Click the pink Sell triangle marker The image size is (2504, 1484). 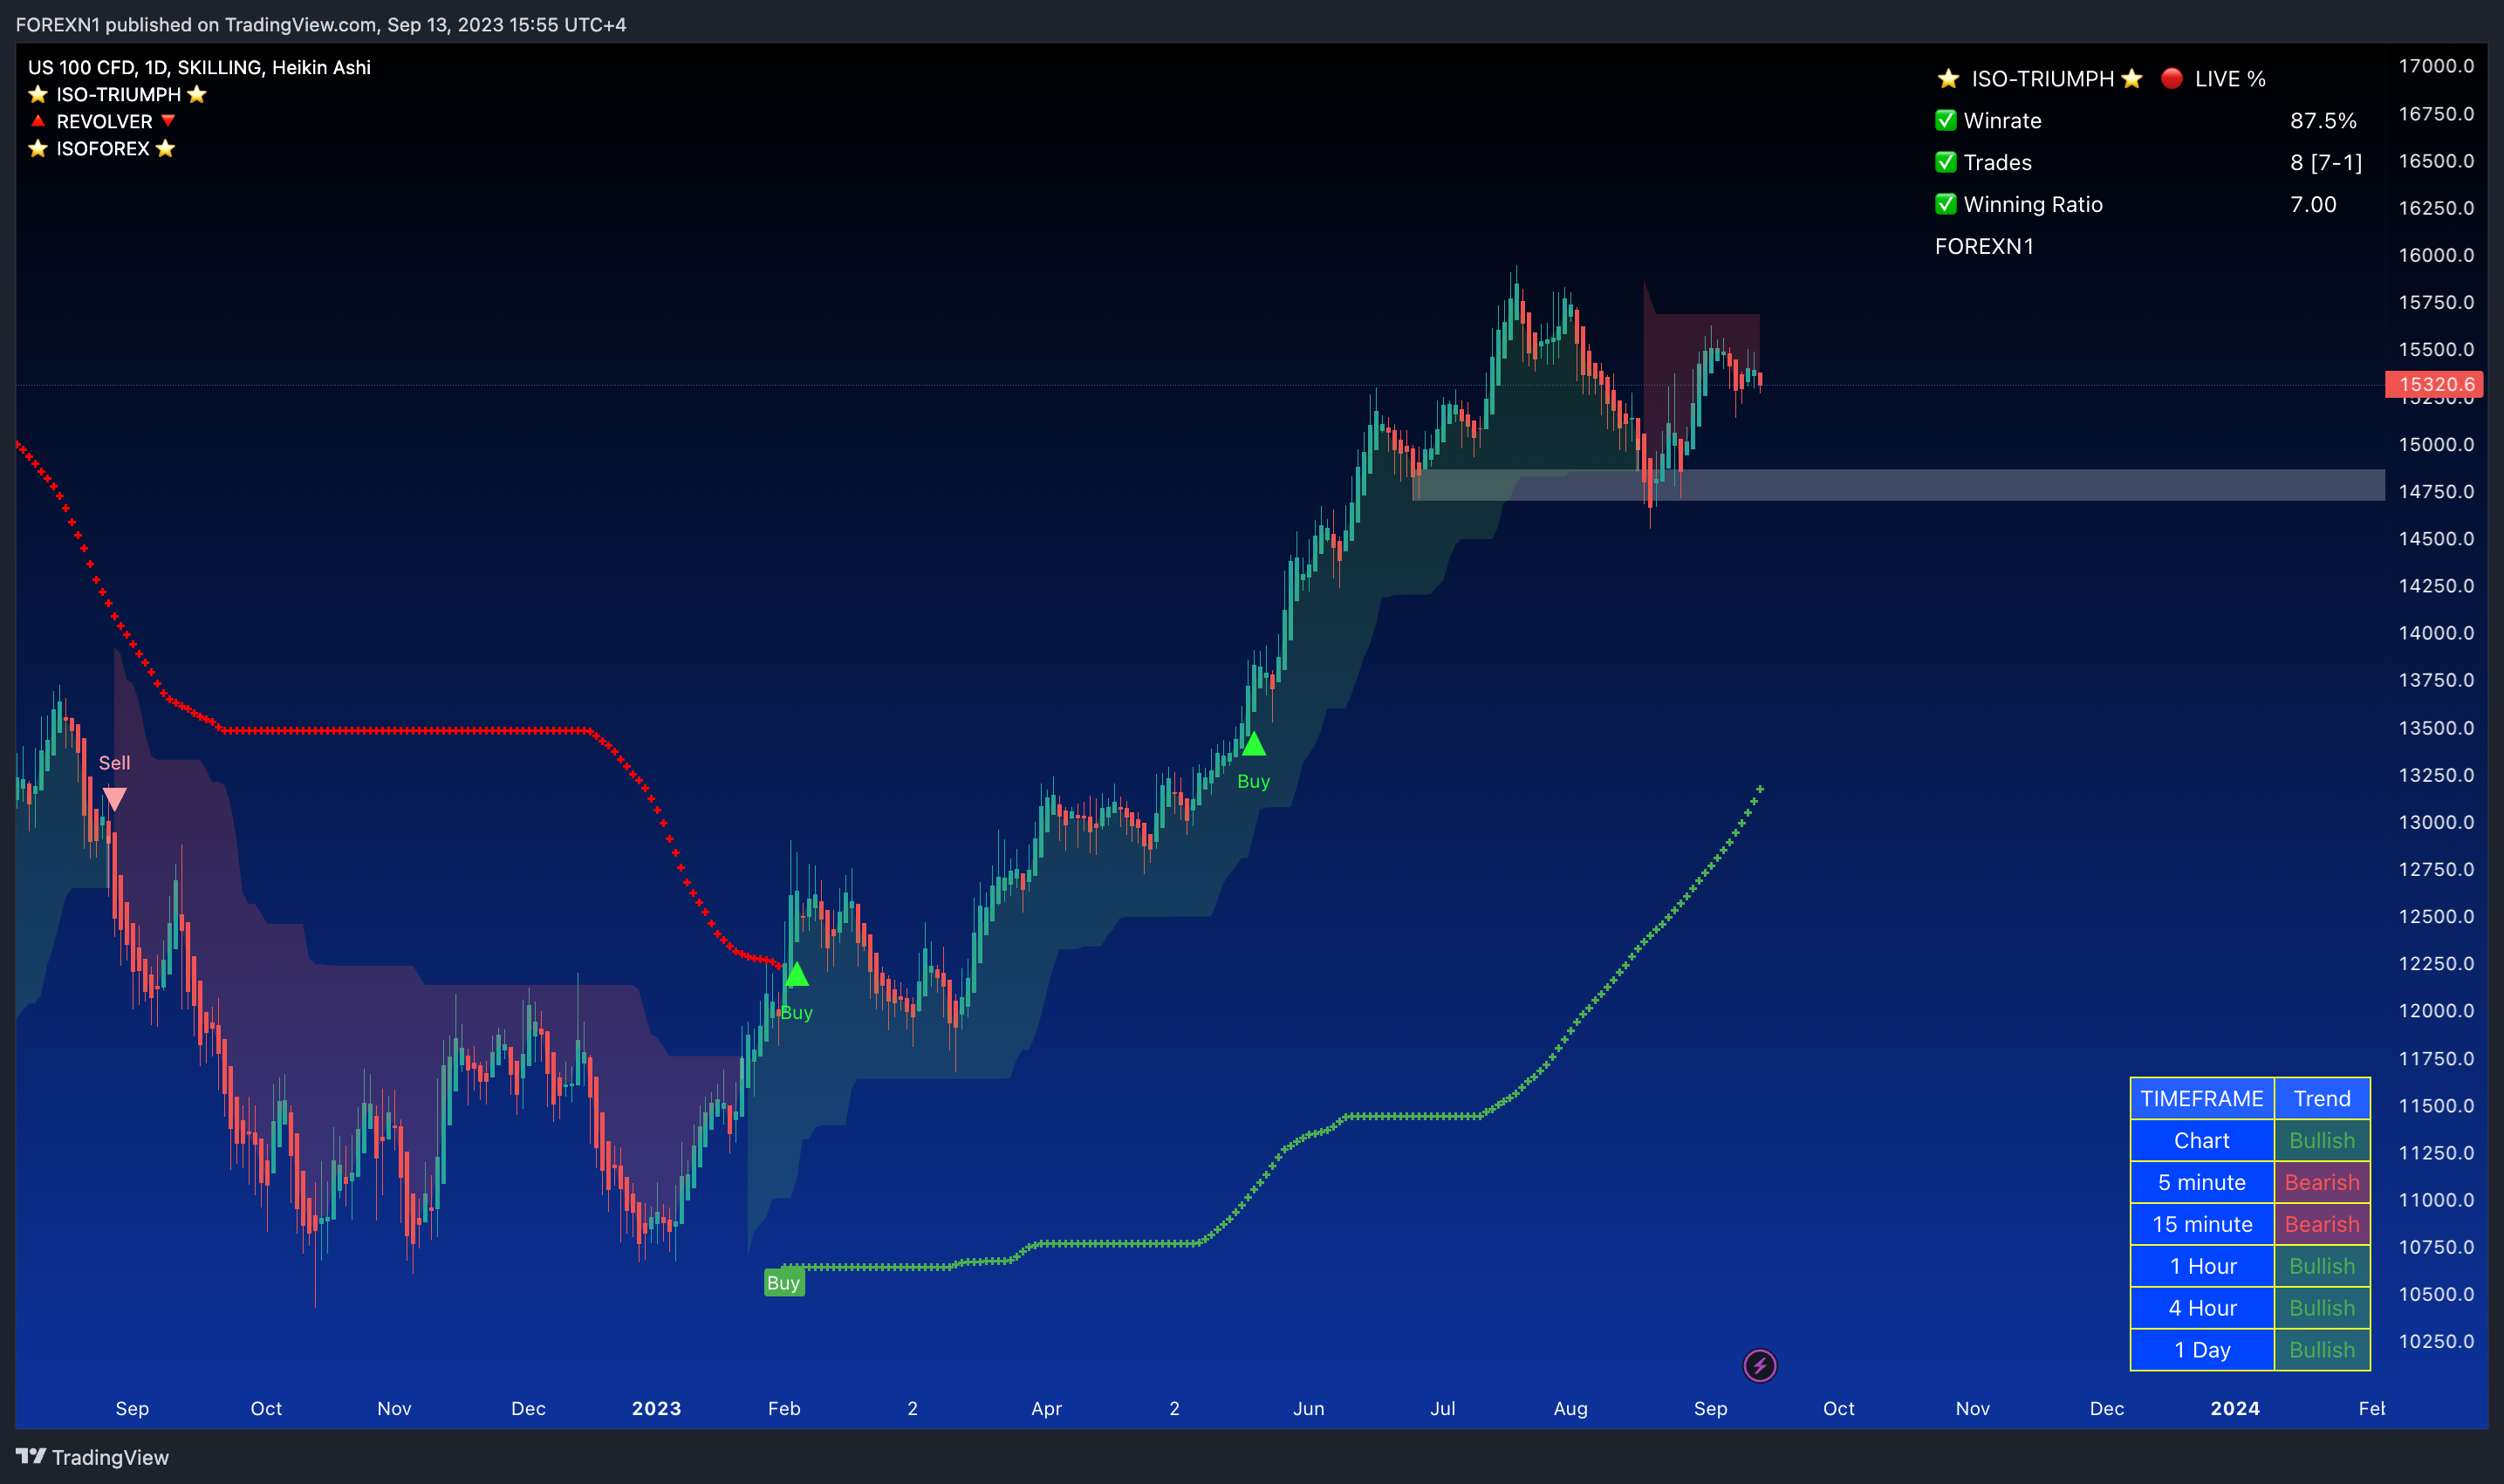point(115,799)
